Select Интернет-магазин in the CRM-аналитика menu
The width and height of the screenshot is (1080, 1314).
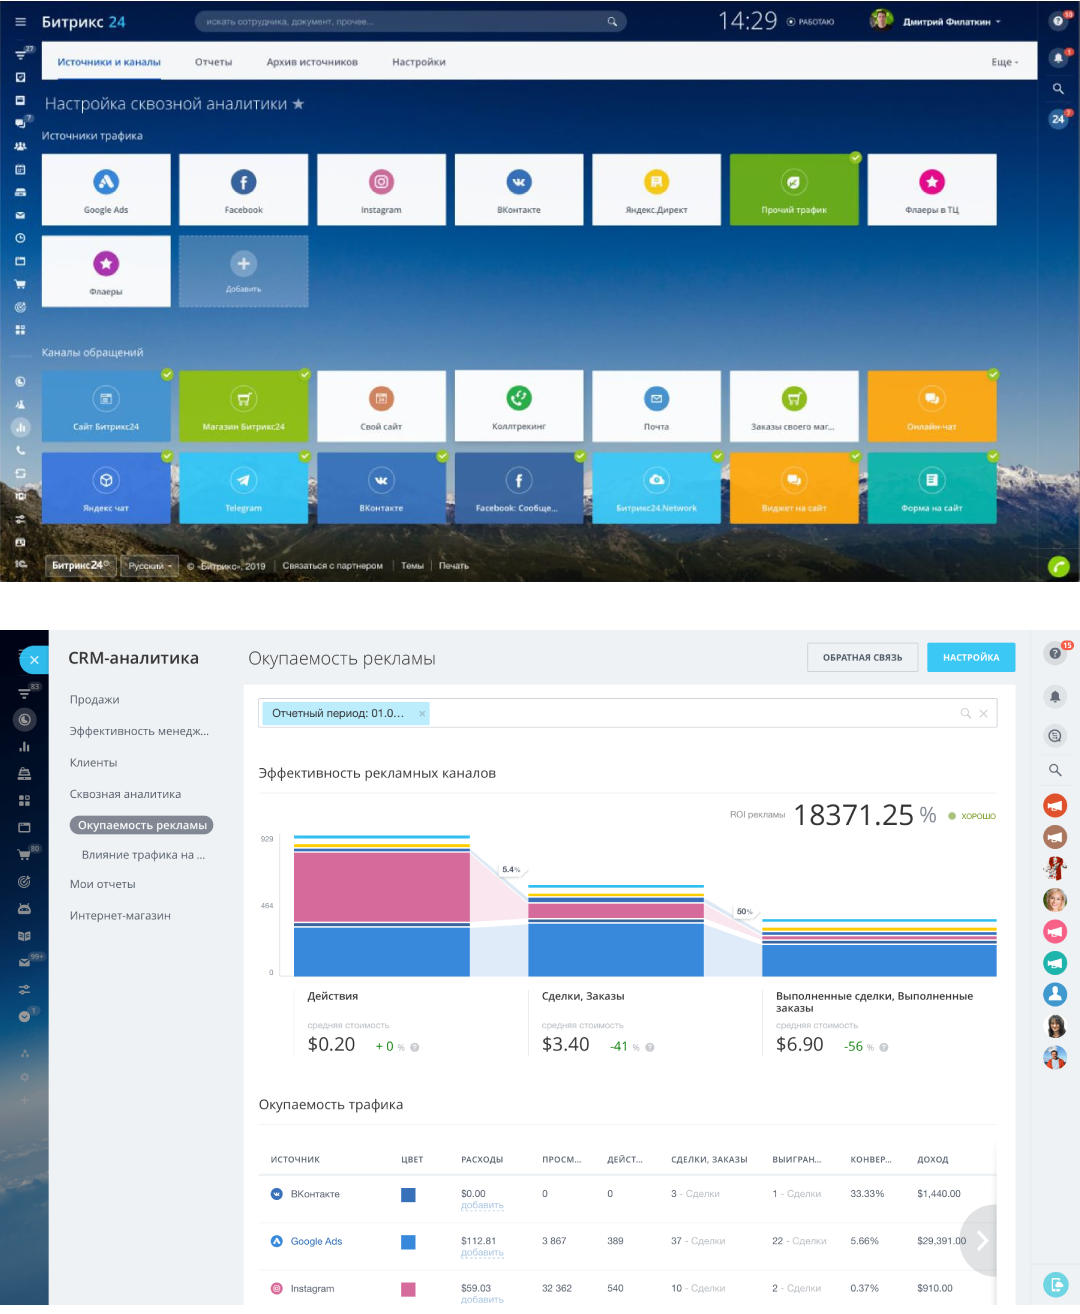coord(120,916)
